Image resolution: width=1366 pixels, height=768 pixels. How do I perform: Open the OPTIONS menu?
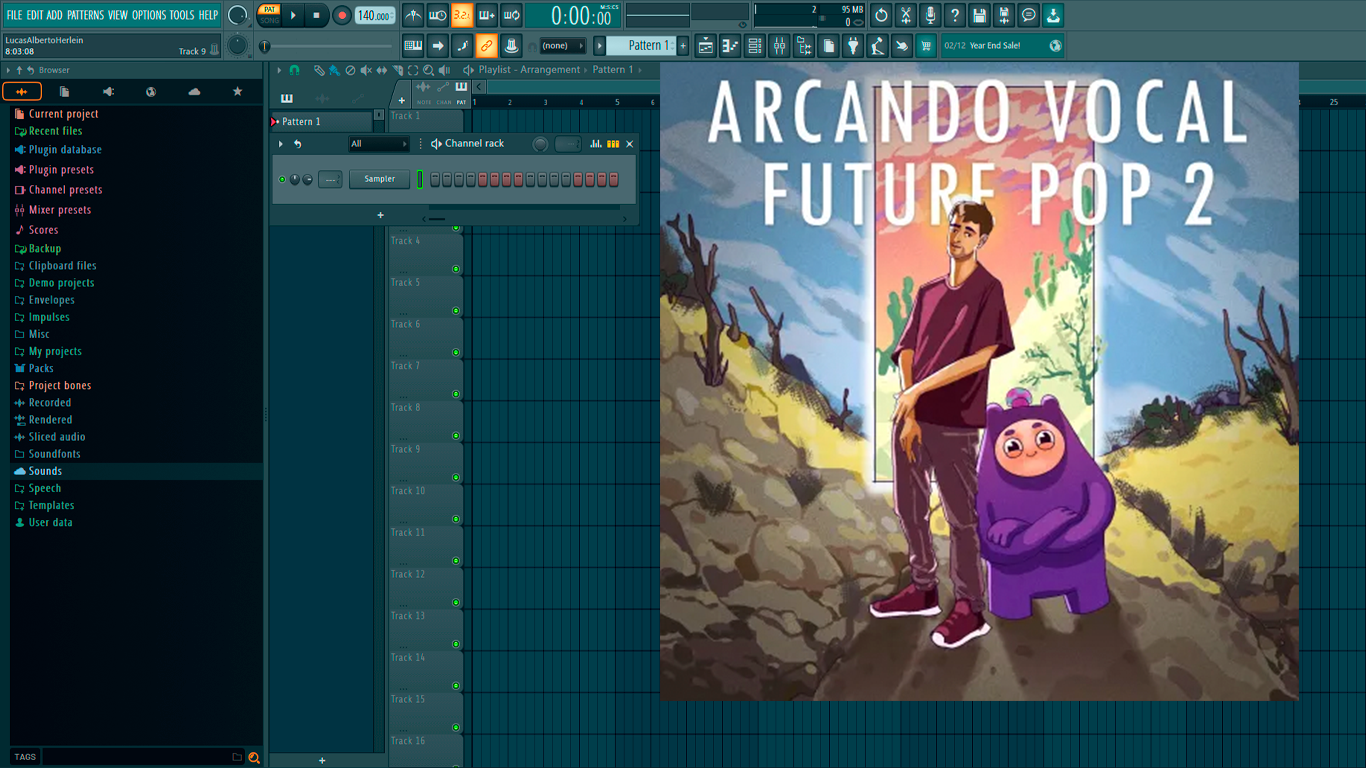point(149,15)
